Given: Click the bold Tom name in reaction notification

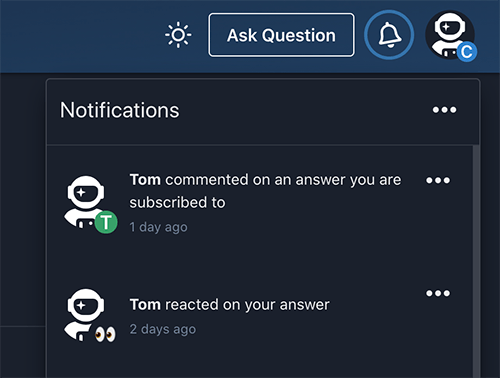Looking at the screenshot, I should (145, 305).
